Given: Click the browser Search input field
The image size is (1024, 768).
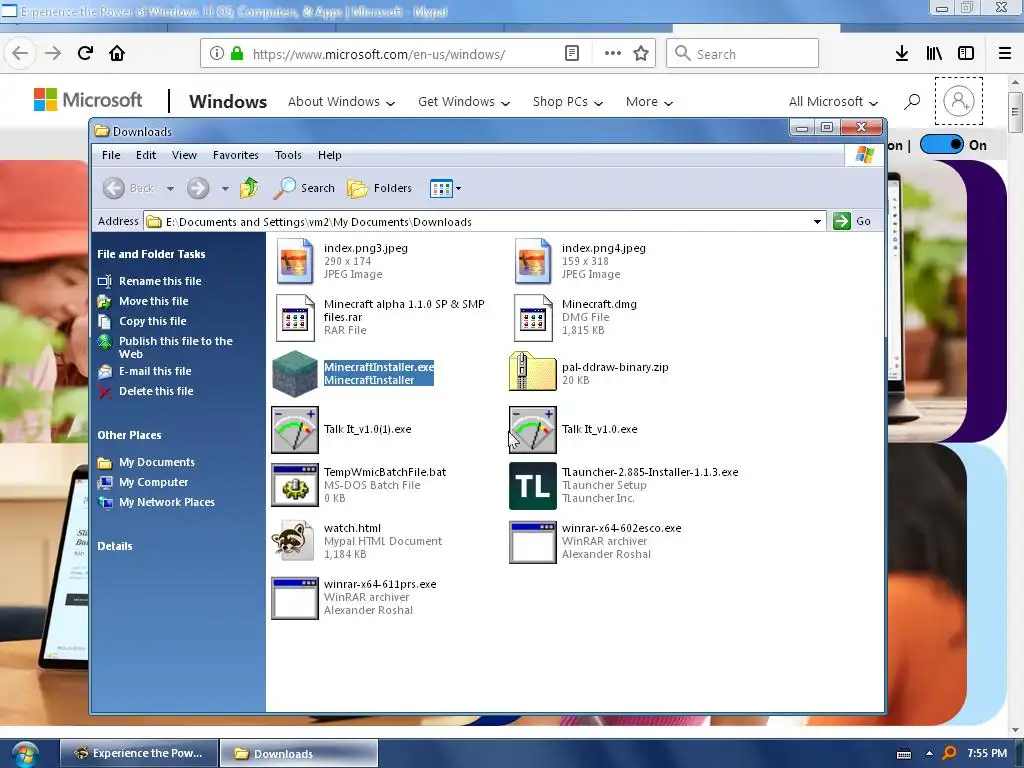Looking at the screenshot, I should [743, 54].
